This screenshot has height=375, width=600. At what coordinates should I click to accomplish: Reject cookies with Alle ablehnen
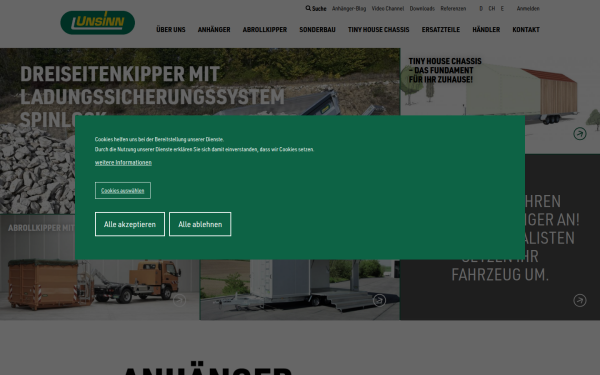(x=200, y=224)
